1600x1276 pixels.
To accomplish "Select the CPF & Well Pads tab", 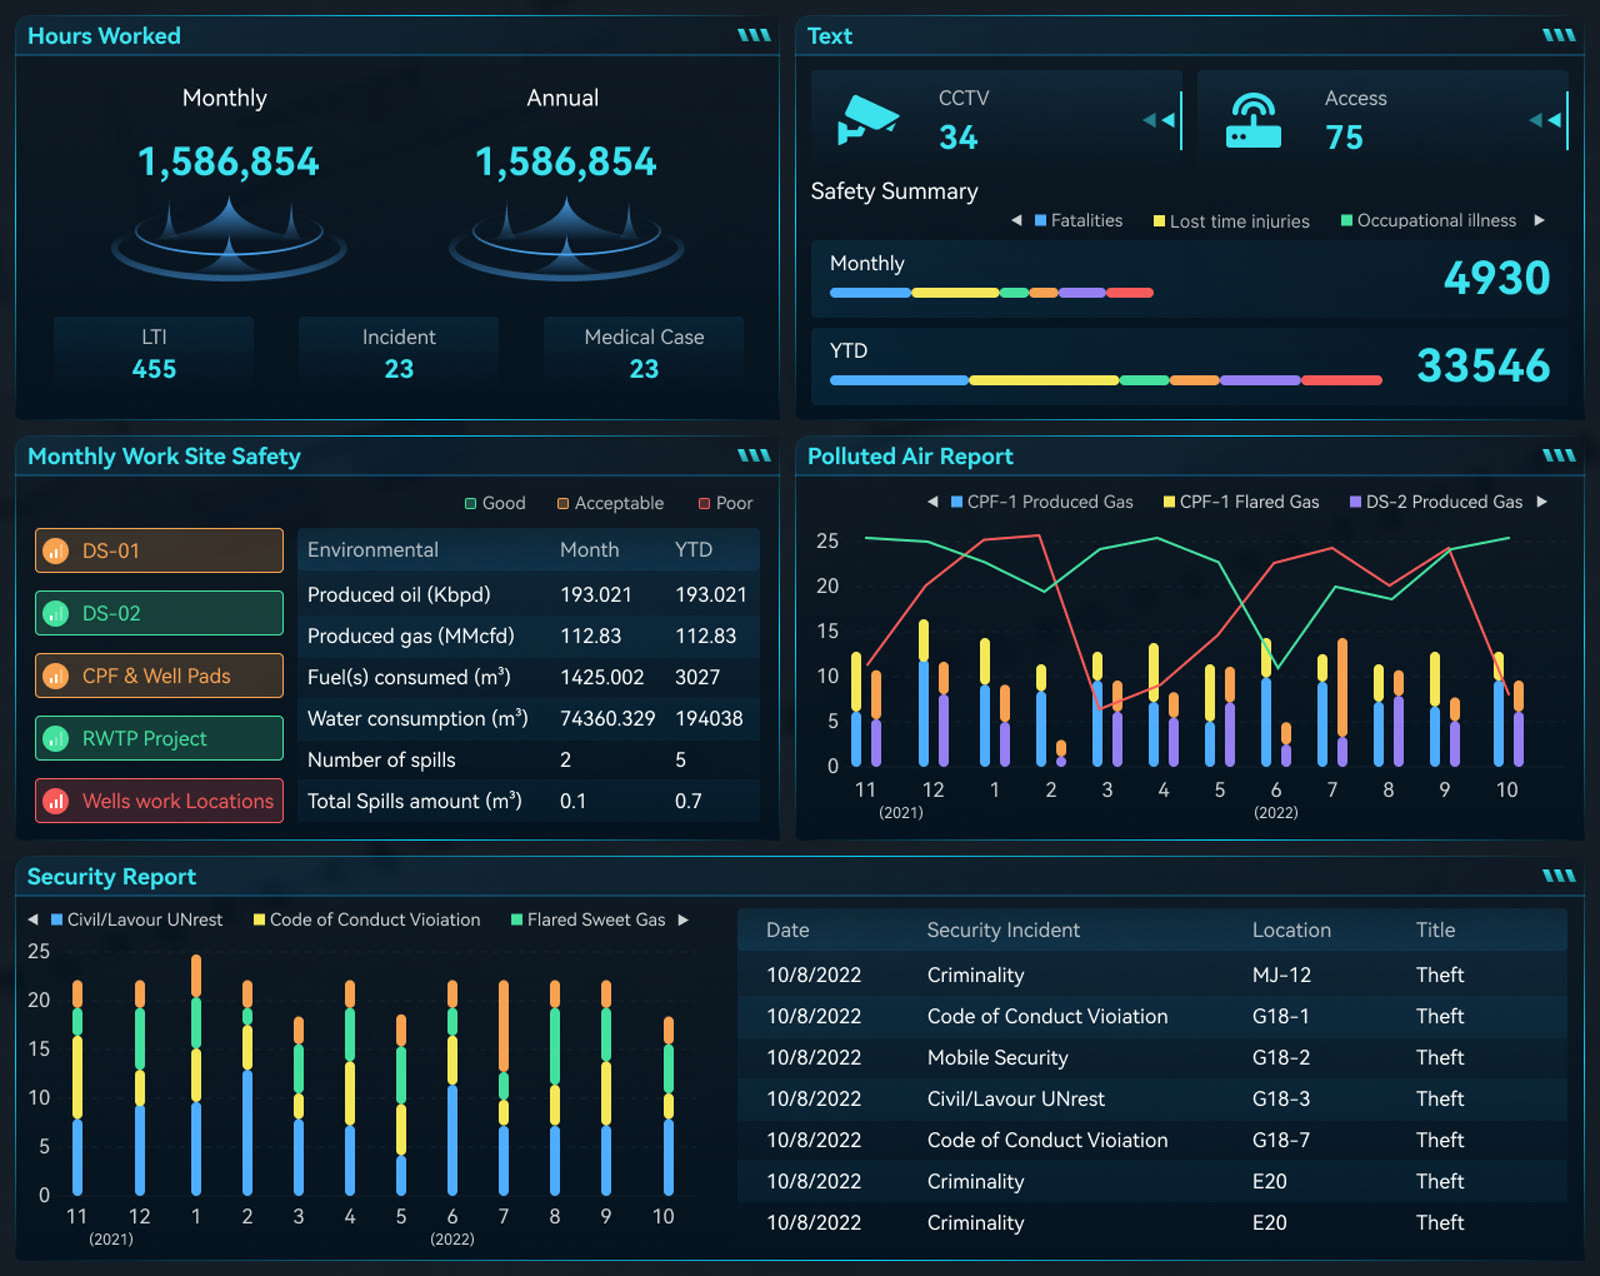I will (159, 676).
